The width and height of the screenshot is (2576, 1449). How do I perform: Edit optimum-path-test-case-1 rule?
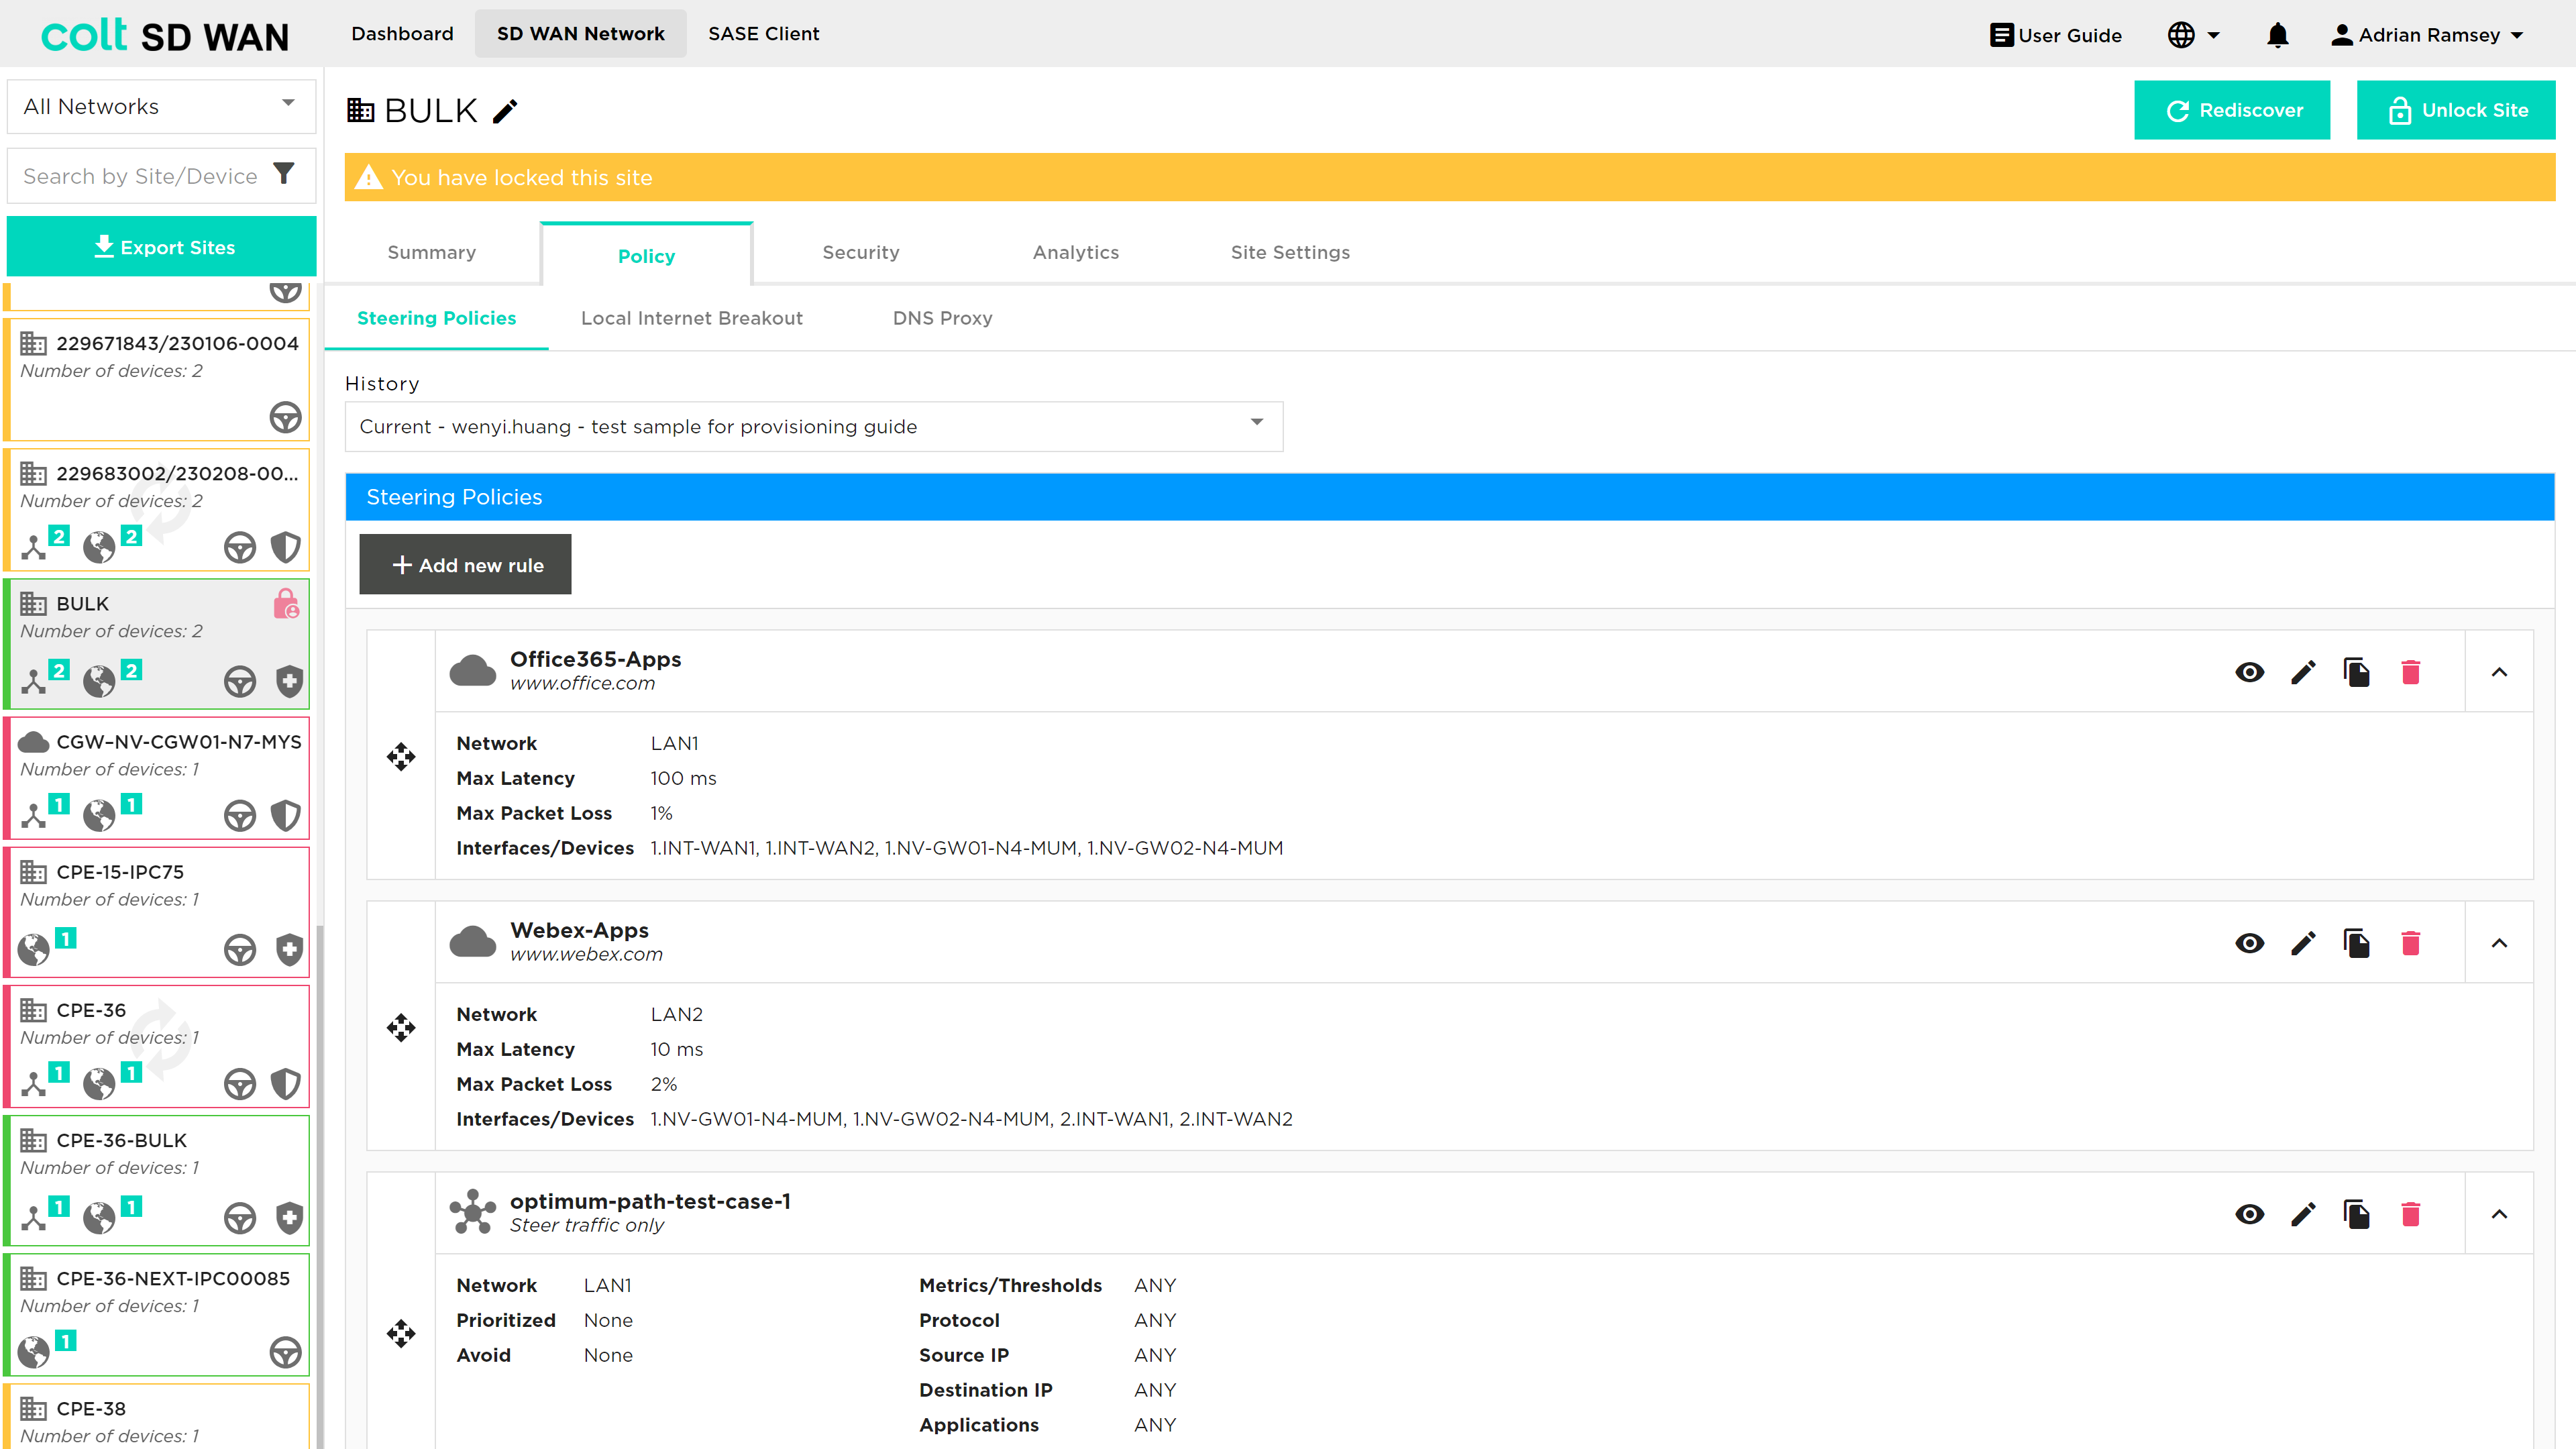coord(2303,1214)
